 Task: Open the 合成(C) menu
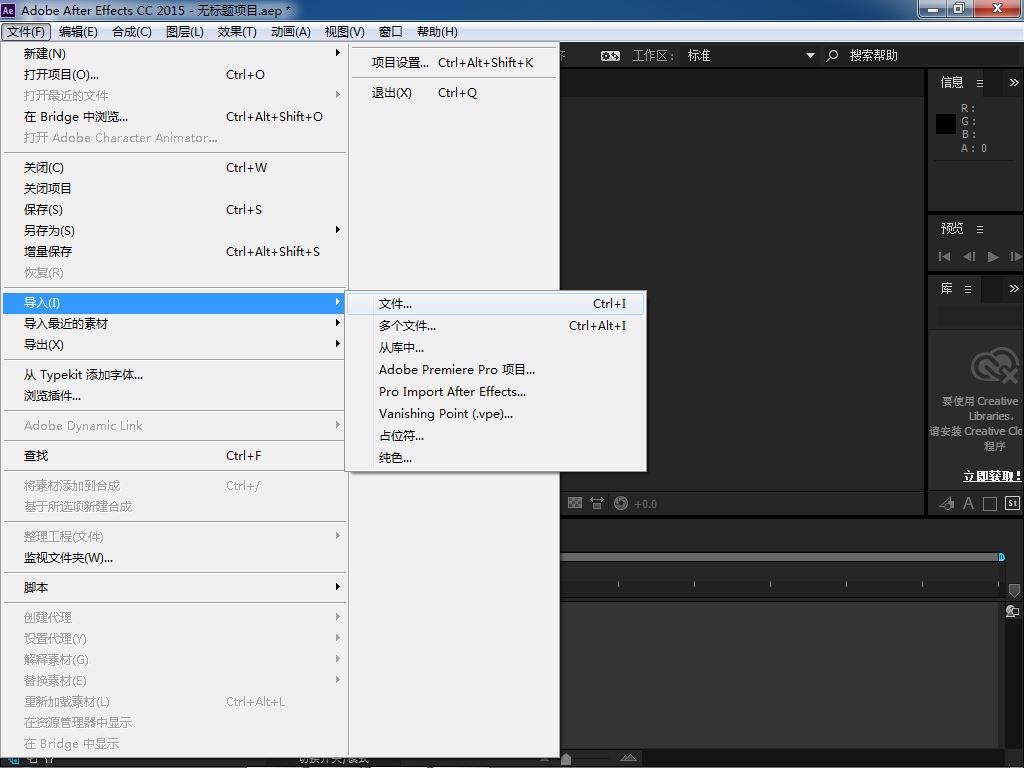tap(131, 32)
